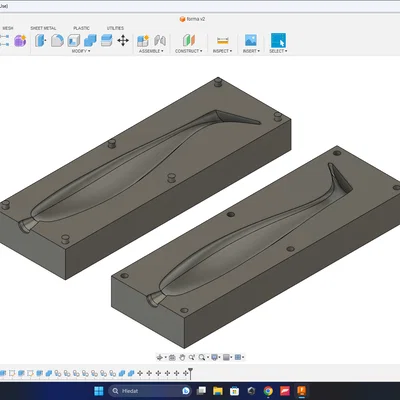Screen dimensions: 400x400
Task: Open the Viewports dropdown arrow
Action: click(243, 357)
